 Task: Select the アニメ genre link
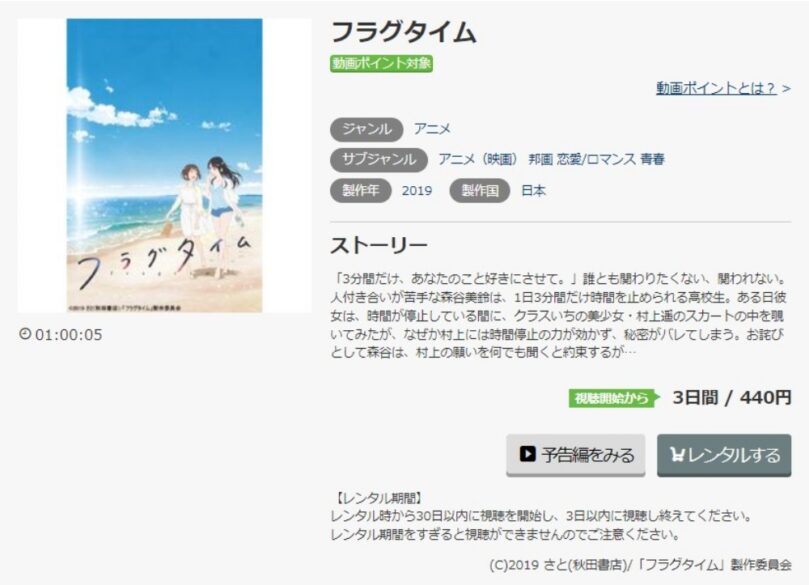pos(432,128)
